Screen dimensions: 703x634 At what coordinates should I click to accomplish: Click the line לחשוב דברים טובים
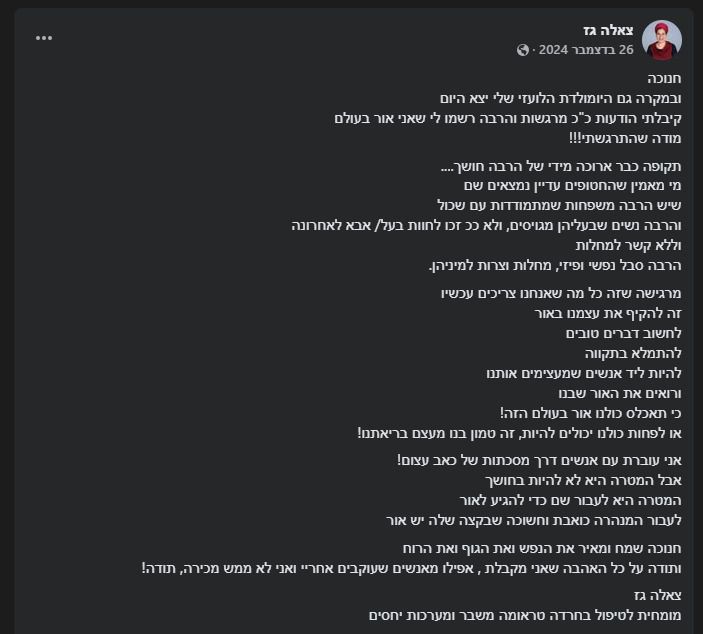coord(624,333)
